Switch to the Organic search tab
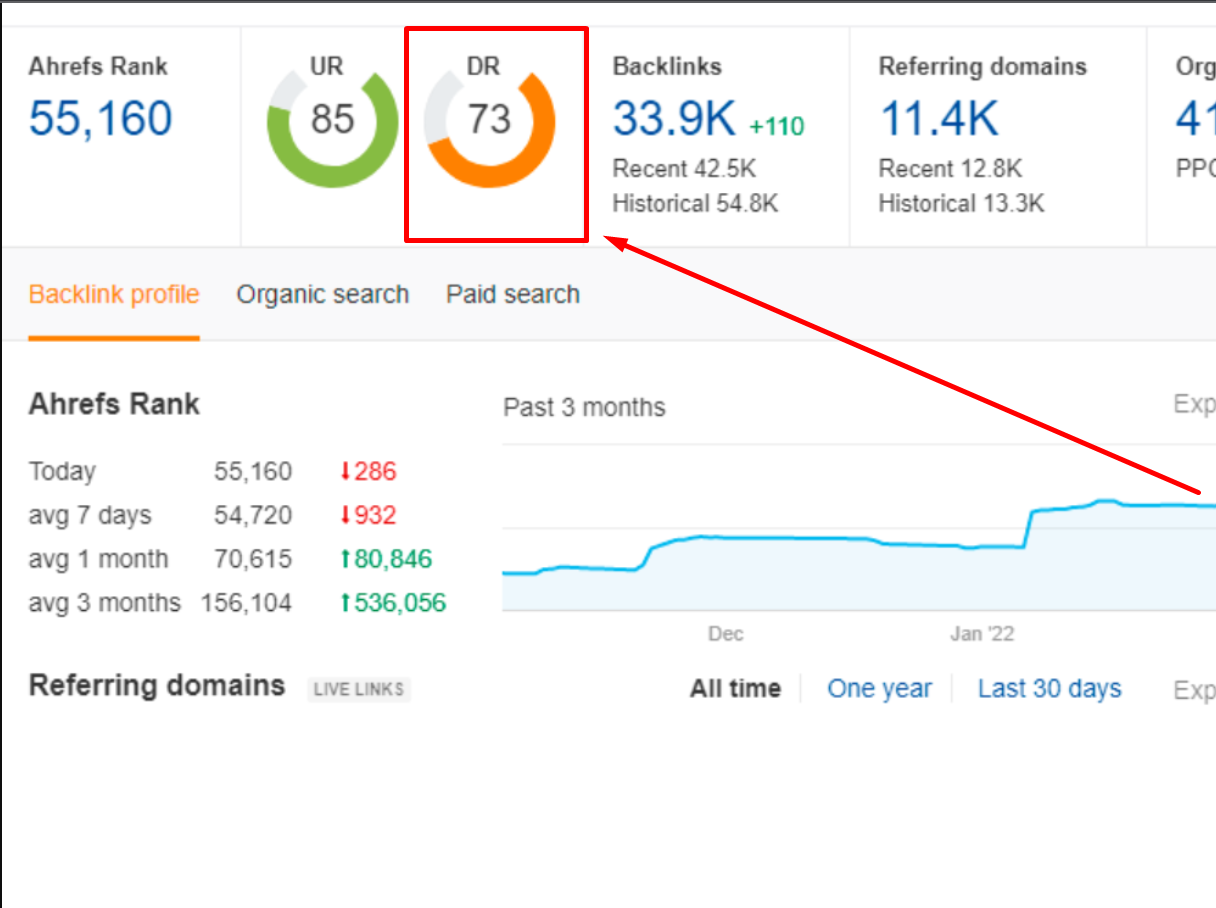Viewport: 1216px width, 908px height. [322, 294]
